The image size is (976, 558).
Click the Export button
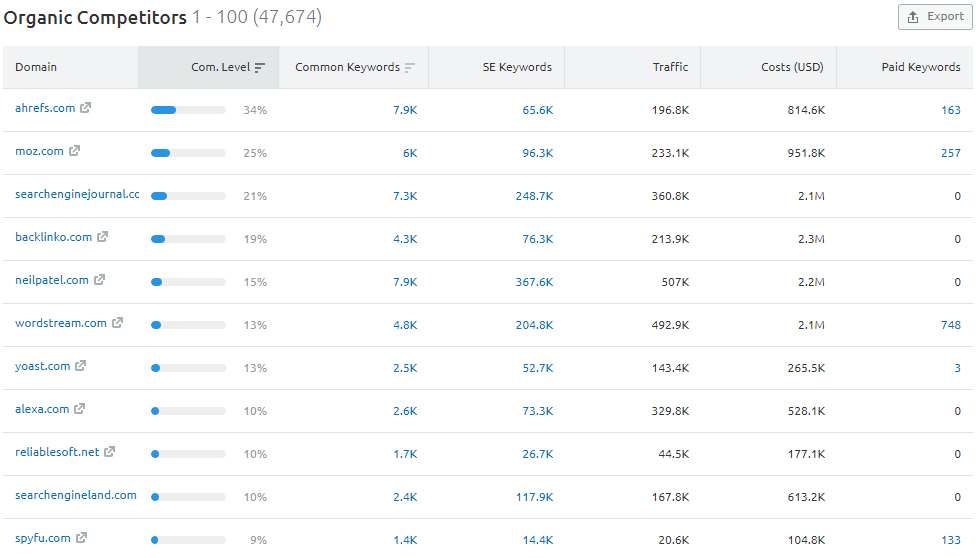click(935, 17)
